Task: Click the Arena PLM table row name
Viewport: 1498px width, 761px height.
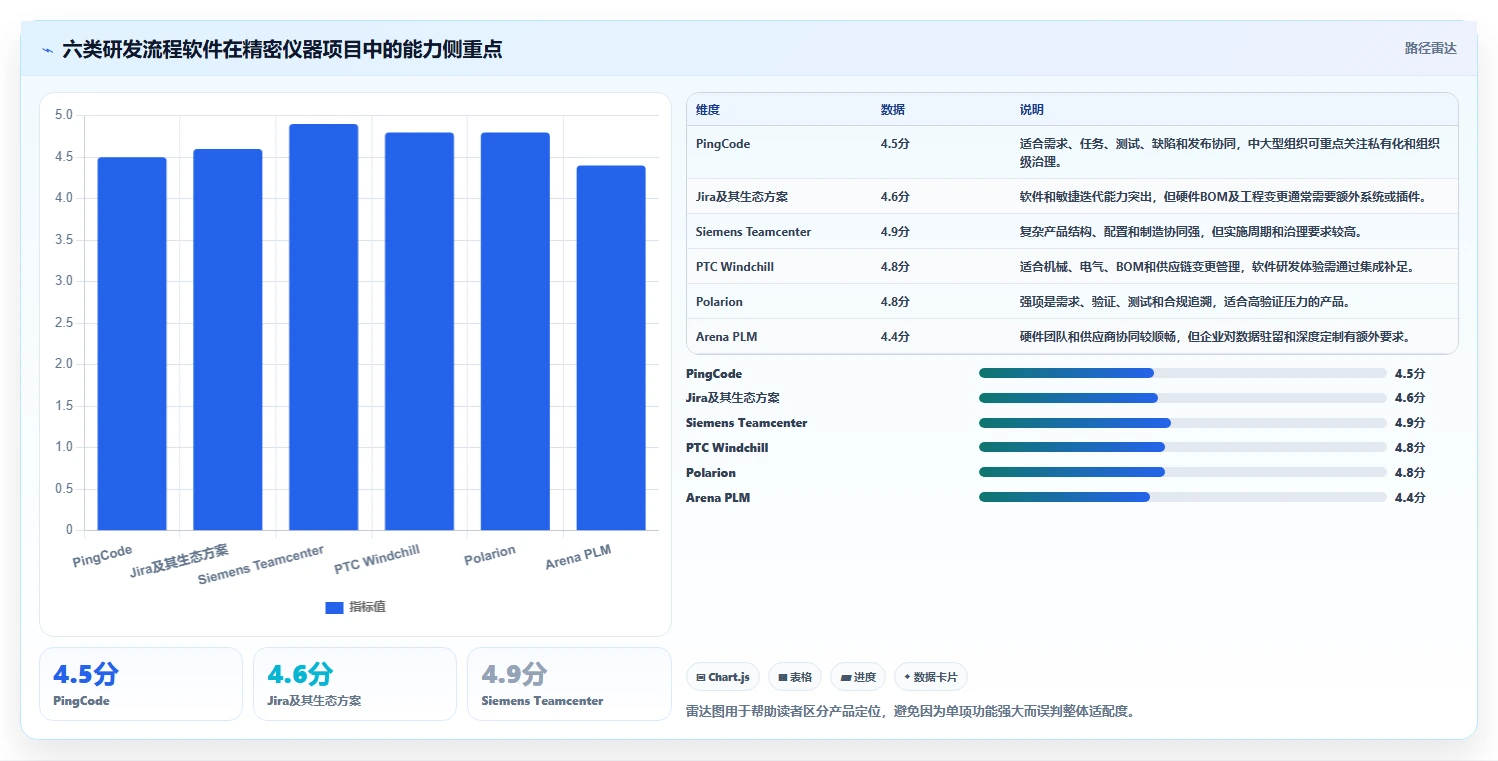Action: pos(726,337)
